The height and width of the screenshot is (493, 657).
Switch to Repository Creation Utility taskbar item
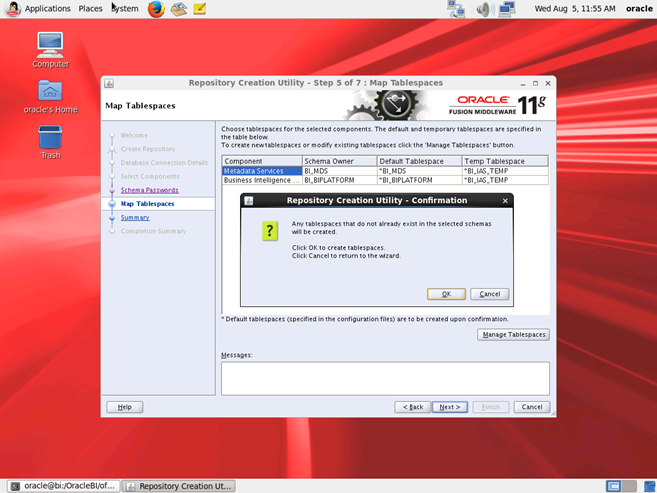click(179, 486)
